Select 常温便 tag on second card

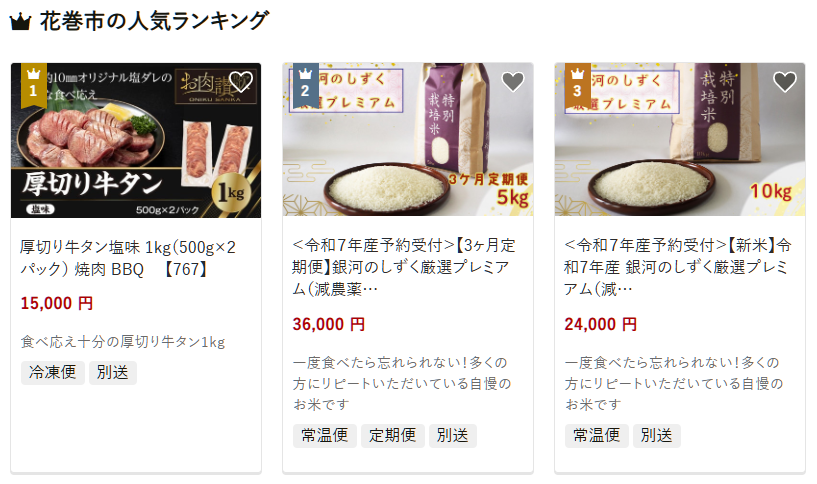(x=325, y=436)
